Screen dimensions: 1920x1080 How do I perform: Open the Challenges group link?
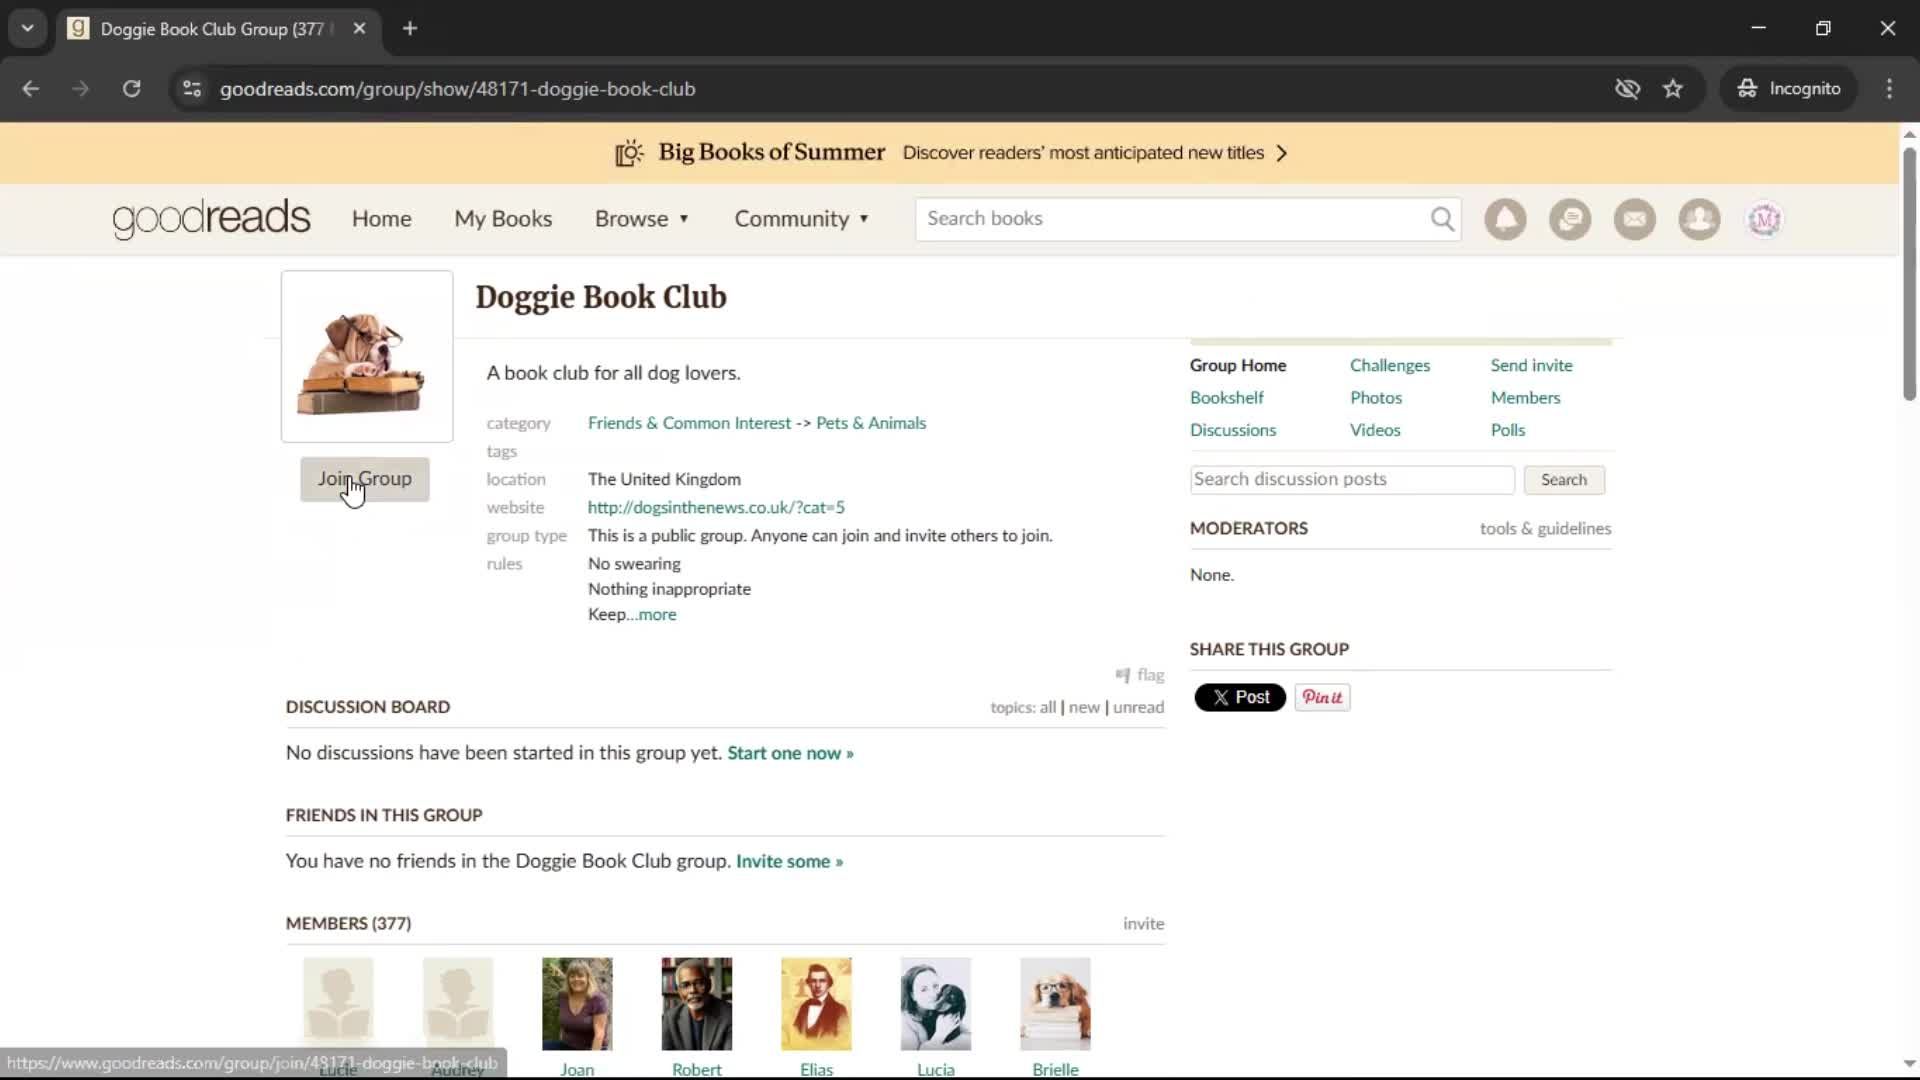tap(1390, 366)
